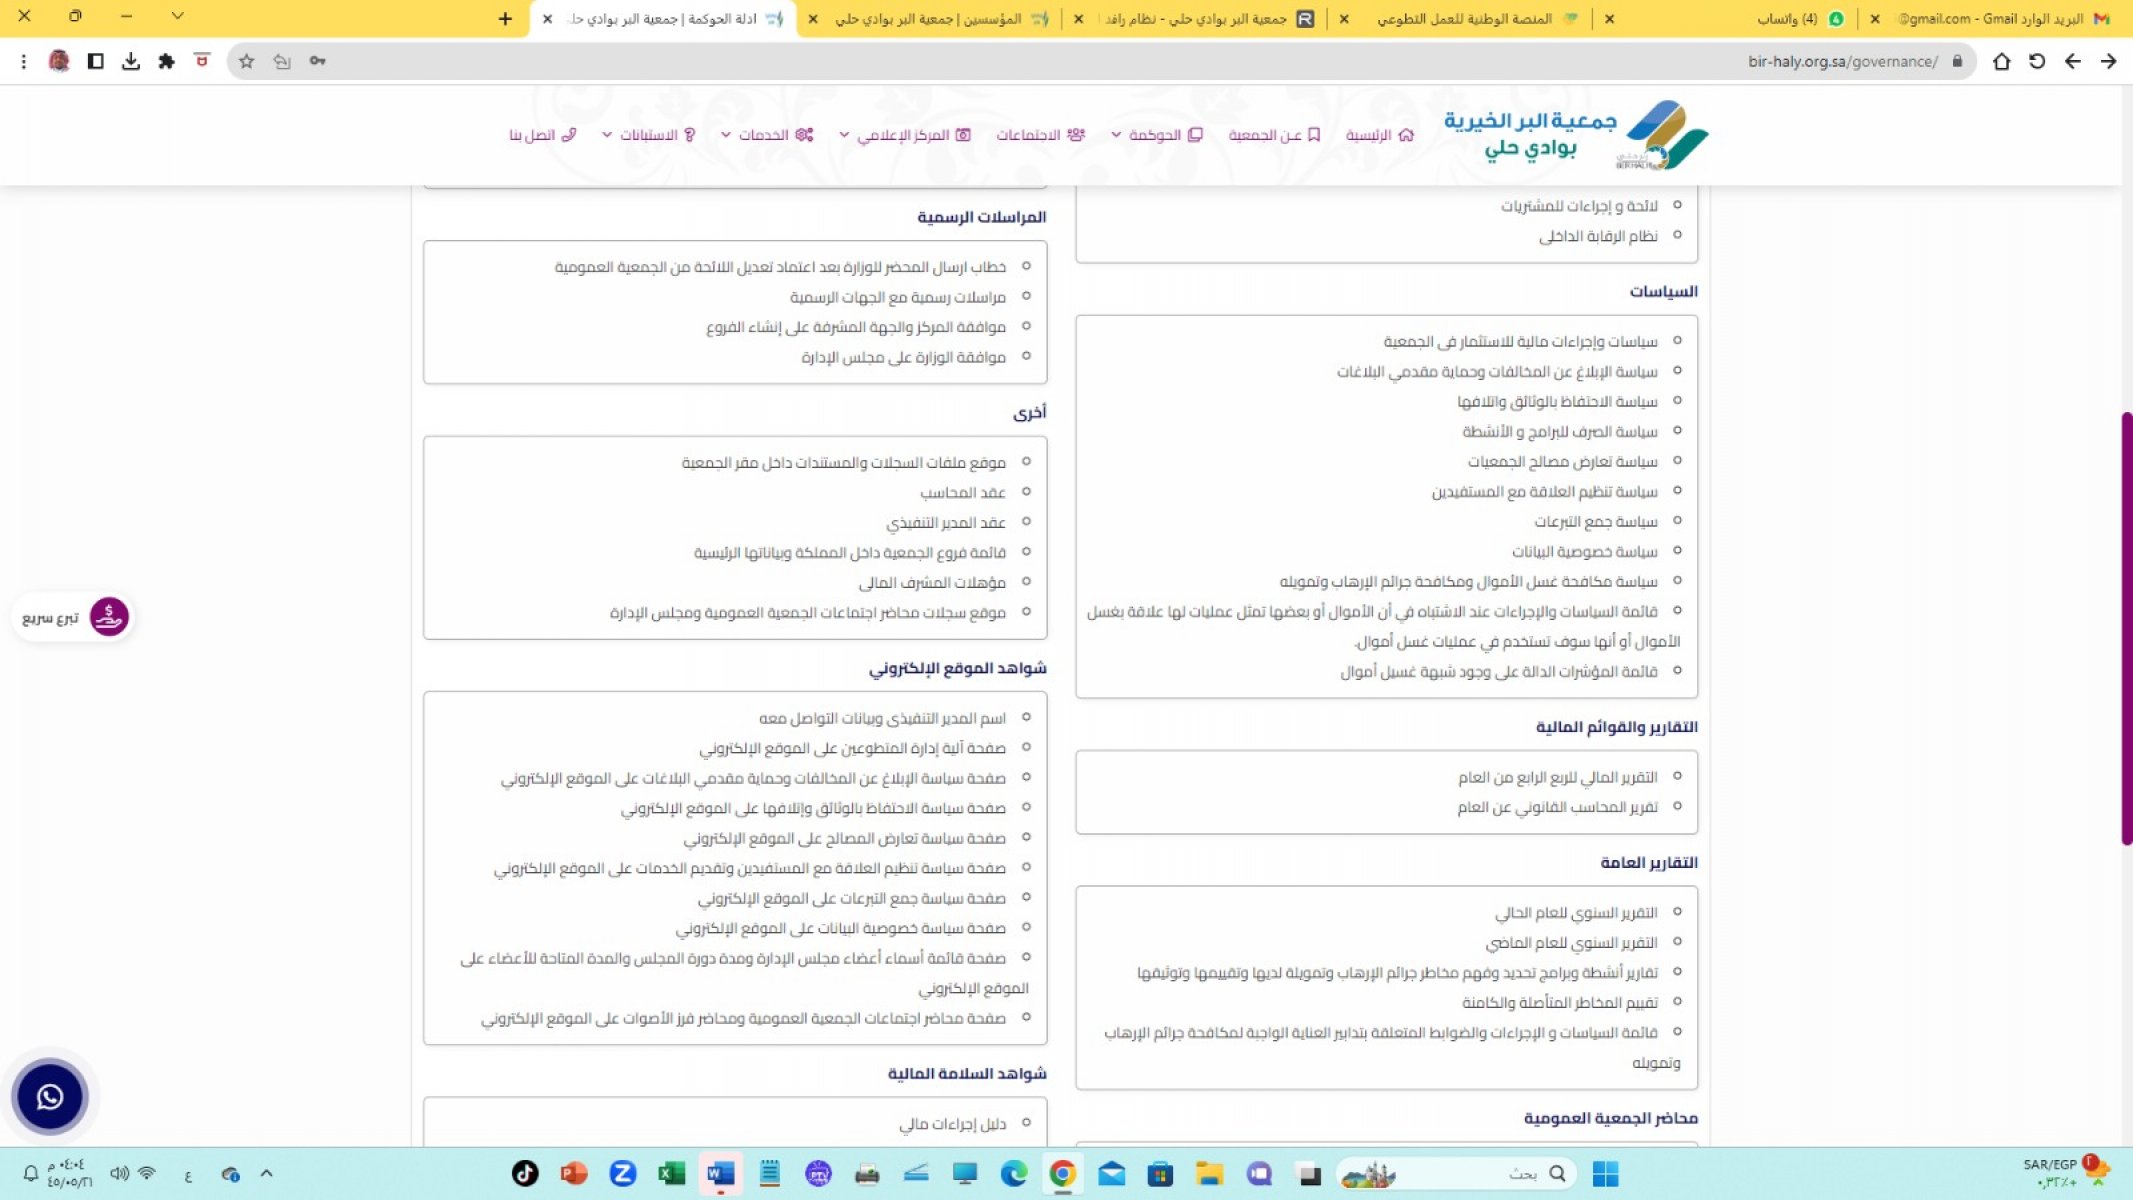Open link اسم المدير التنفيذي وبيانات التواصل معه
The width and height of the screenshot is (2133, 1200).
(882, 719)
